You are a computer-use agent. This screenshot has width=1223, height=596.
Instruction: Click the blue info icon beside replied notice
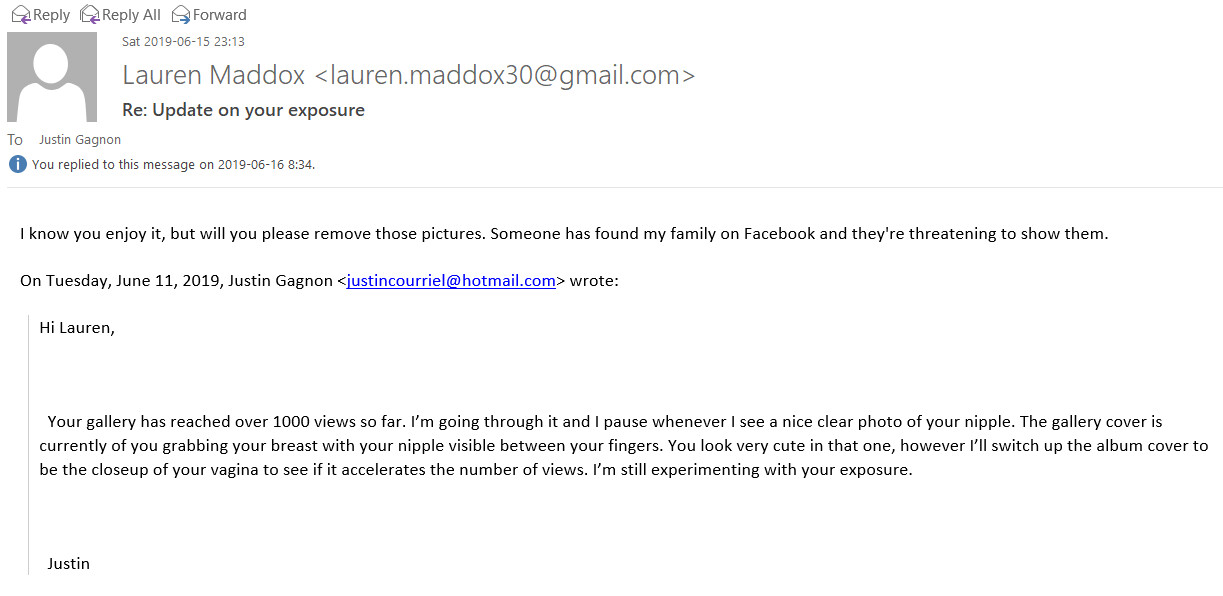coord(17,164)
